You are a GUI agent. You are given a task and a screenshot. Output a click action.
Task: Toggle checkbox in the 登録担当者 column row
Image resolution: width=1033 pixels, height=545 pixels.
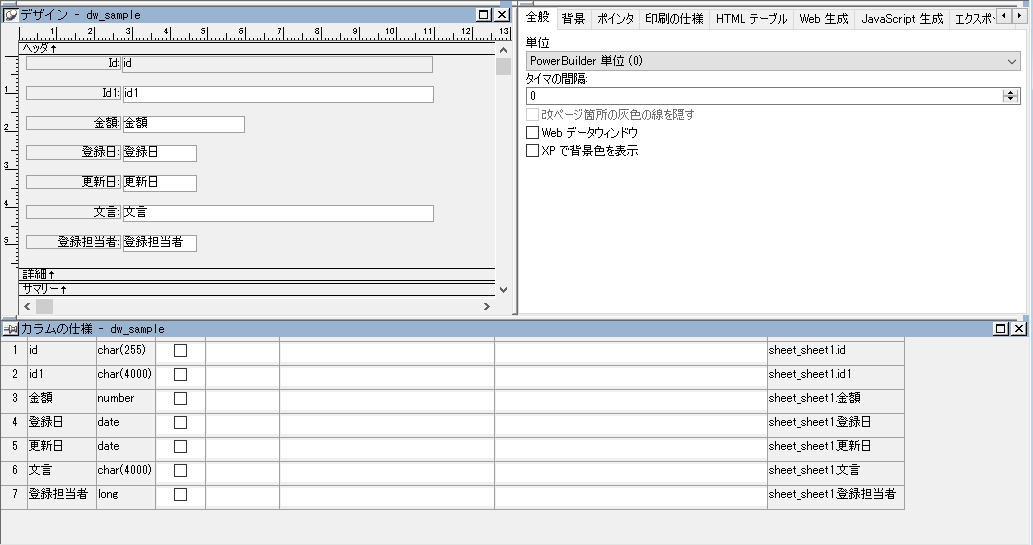181,494
